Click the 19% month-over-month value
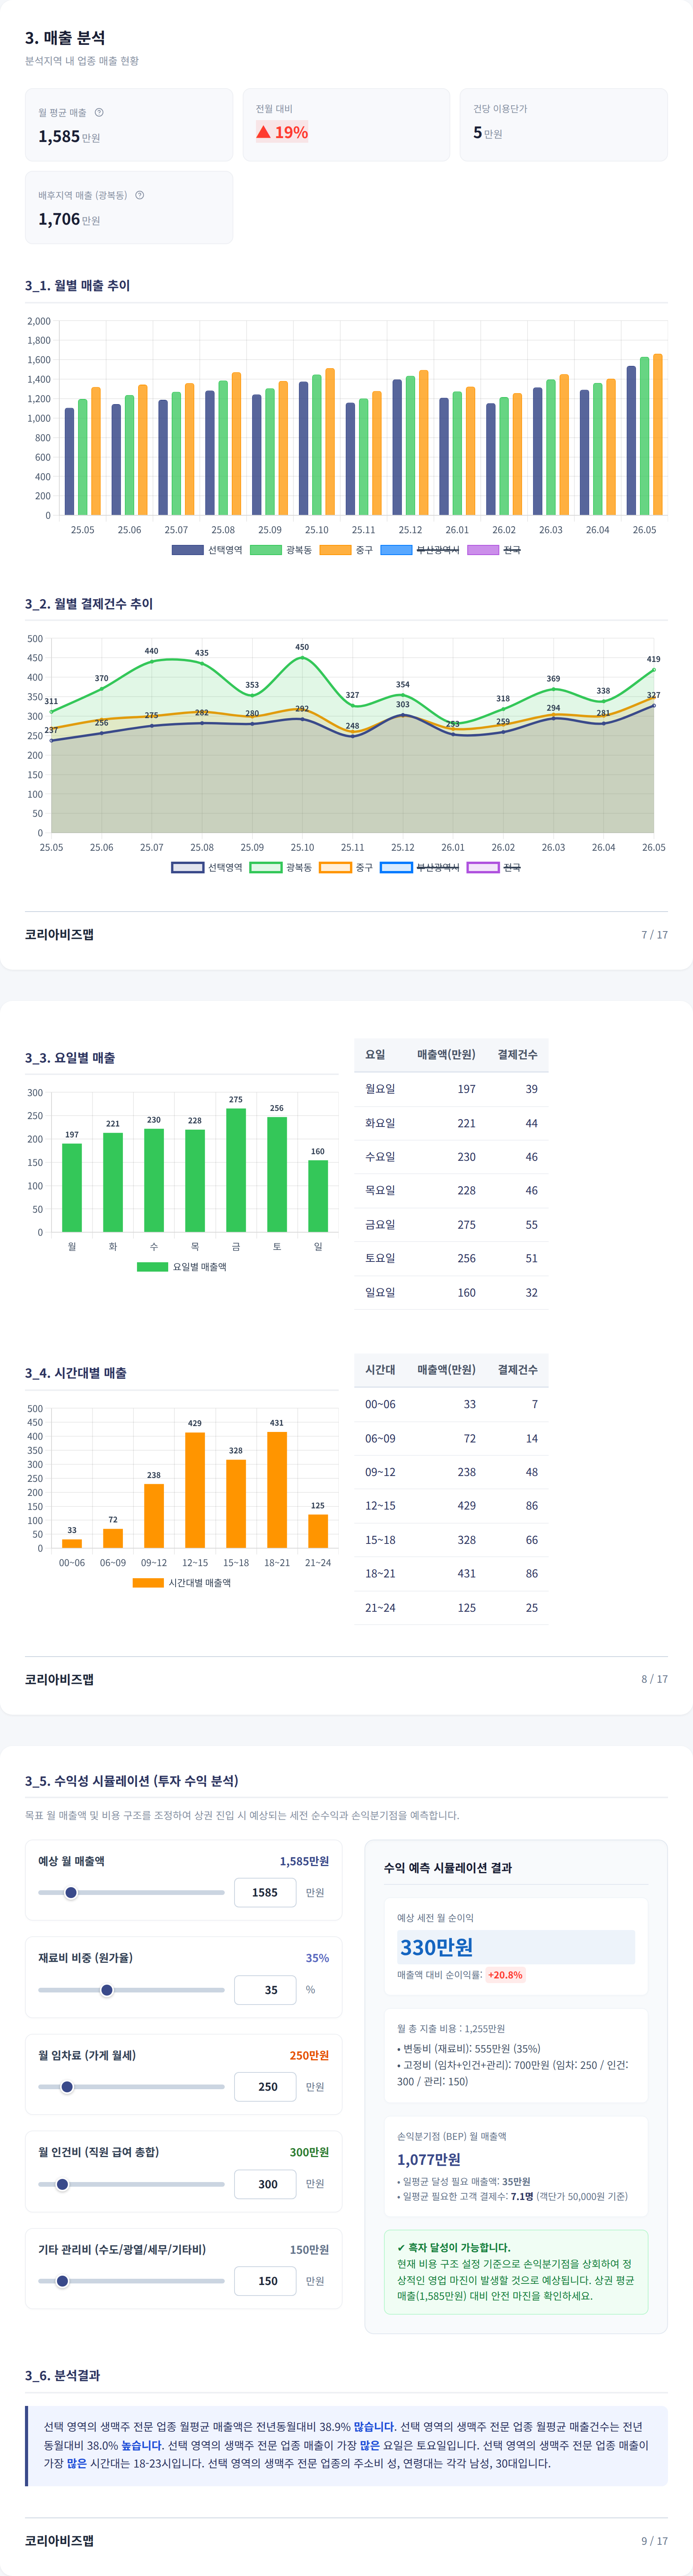 pyautogui.click(x=282, y=132)
